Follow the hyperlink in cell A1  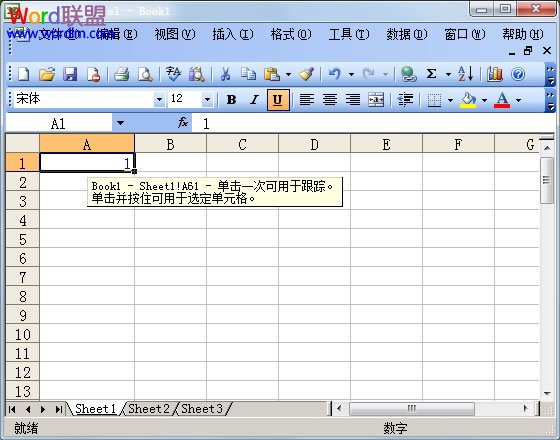(x=127, y=164)
